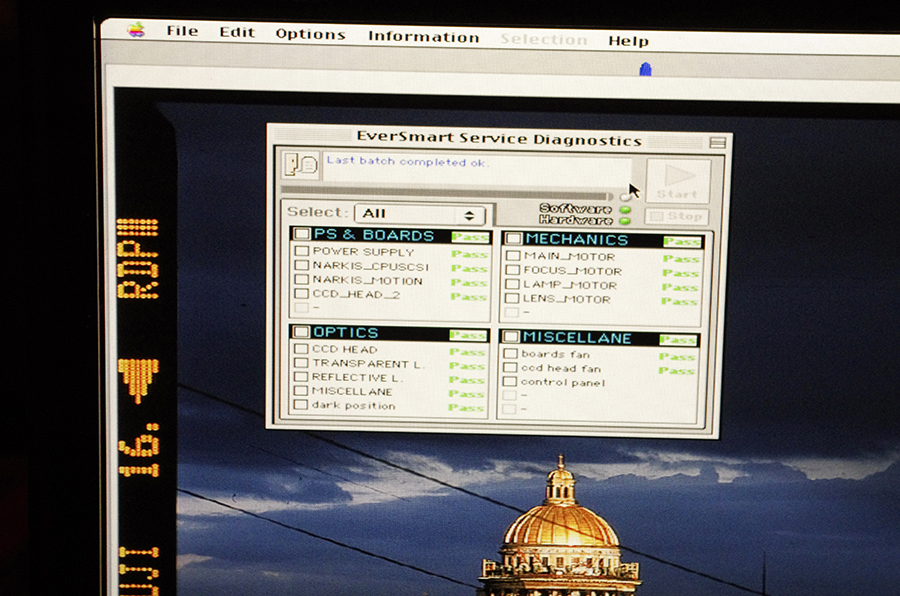Tick the control panel checkbox
This screenshot has width=900, height=596.
coord(510,381)
